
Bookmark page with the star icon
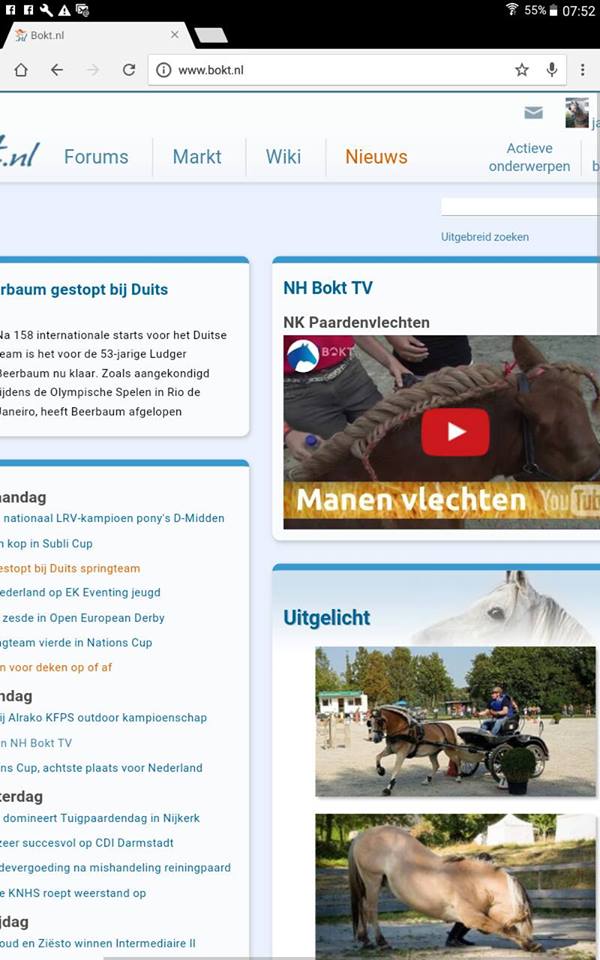click(522, 70)
